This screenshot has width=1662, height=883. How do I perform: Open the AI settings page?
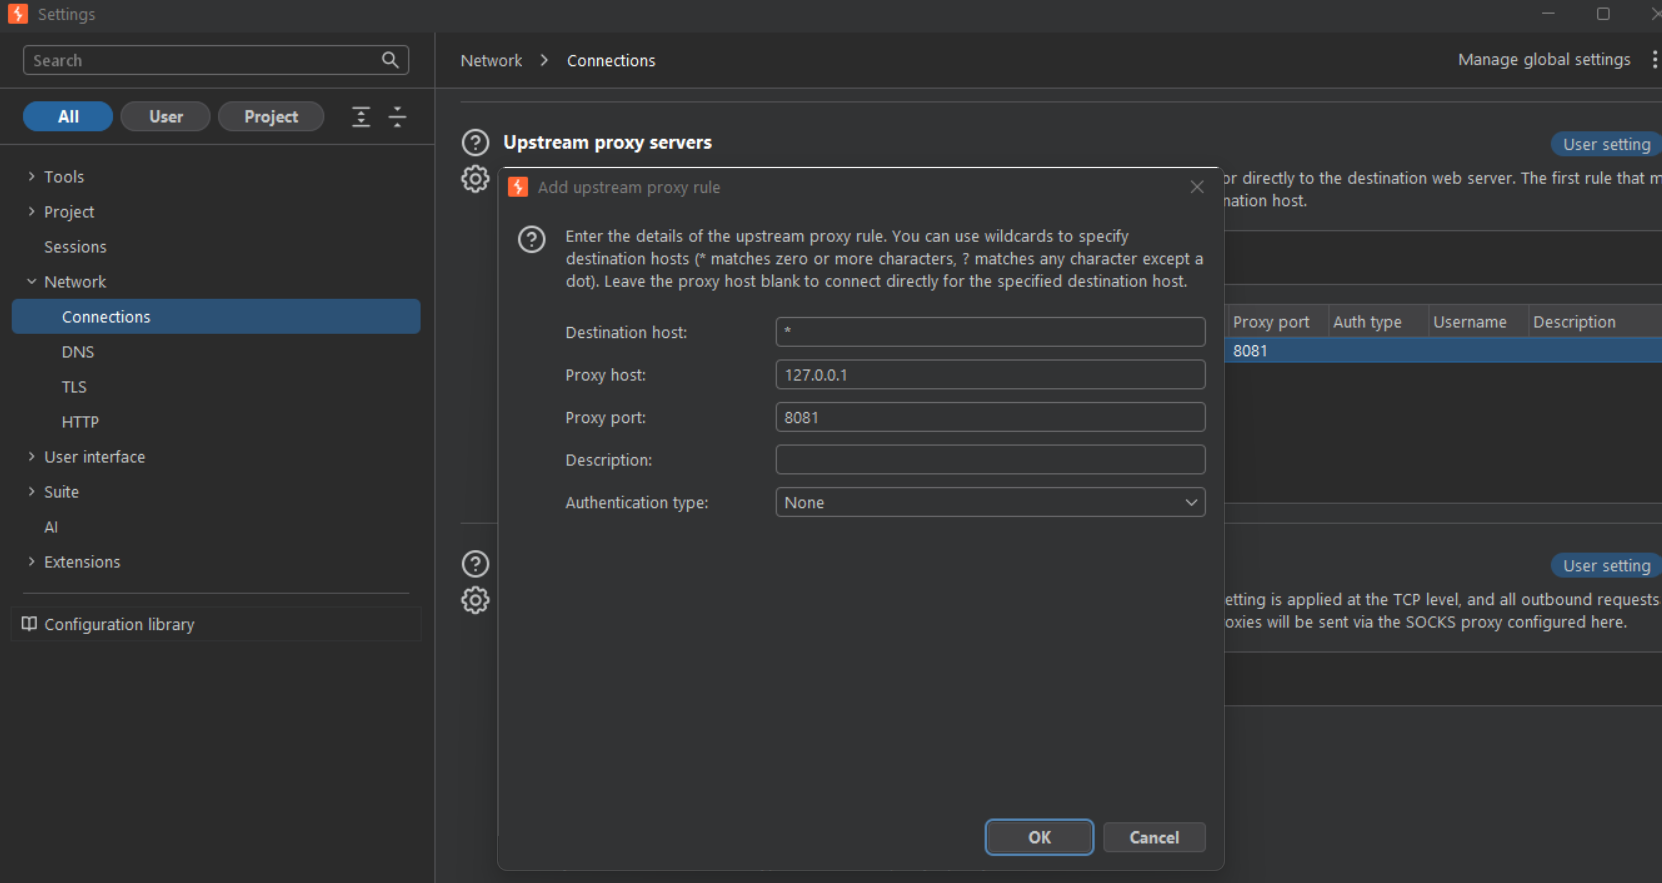(51, 527)
